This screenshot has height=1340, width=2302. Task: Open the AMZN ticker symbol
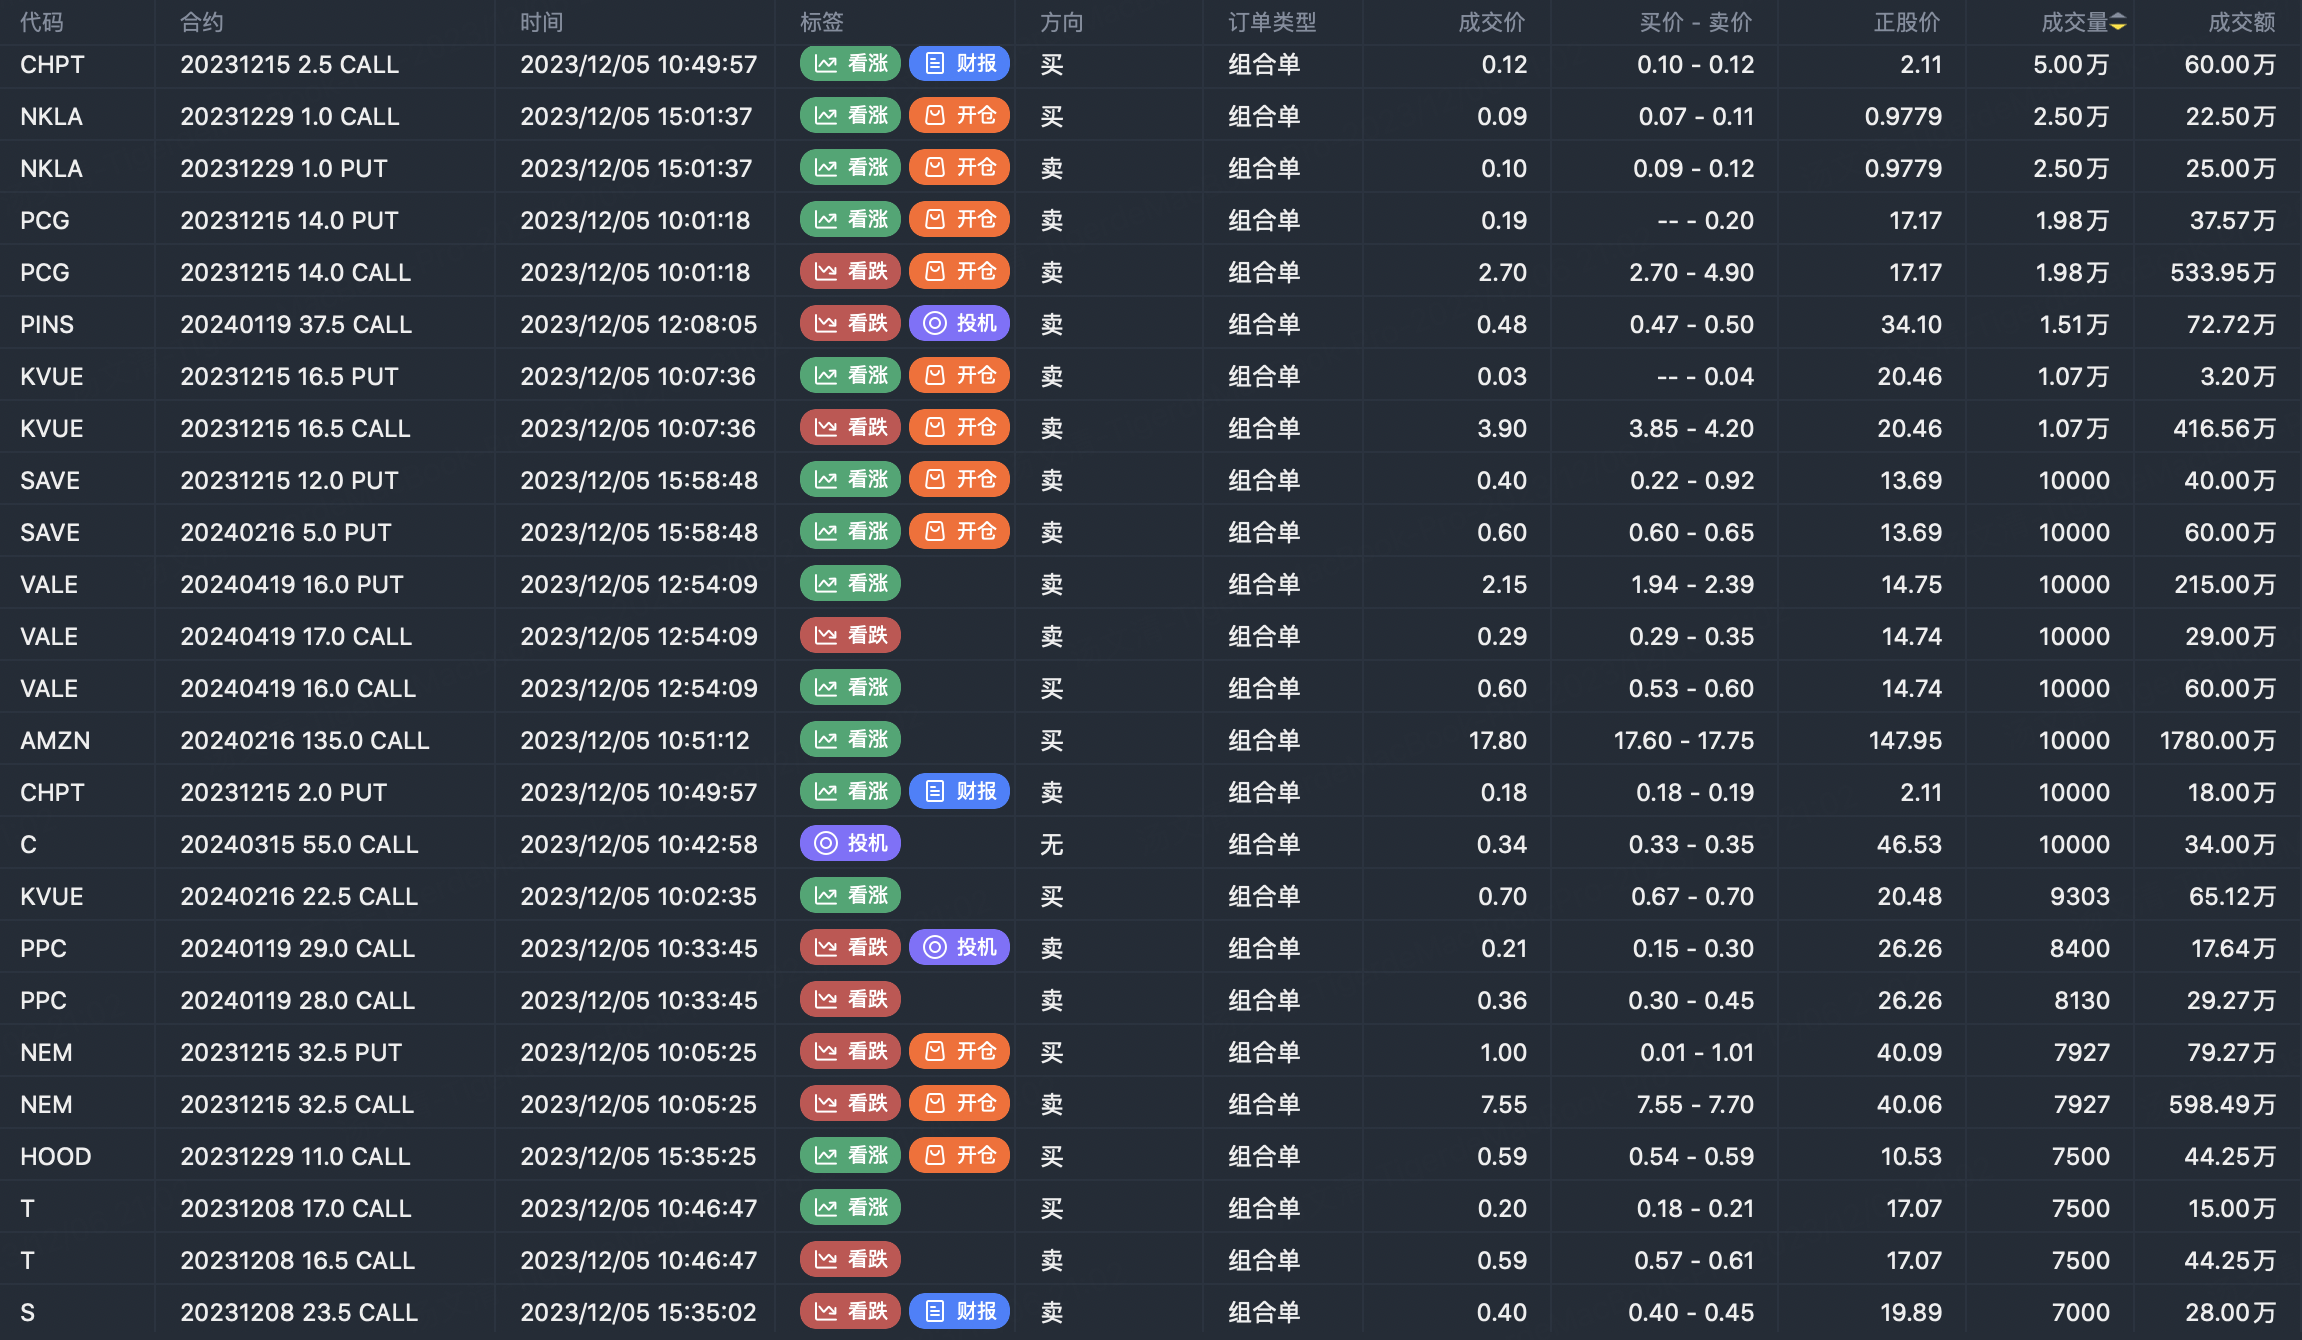pos(55,740)
